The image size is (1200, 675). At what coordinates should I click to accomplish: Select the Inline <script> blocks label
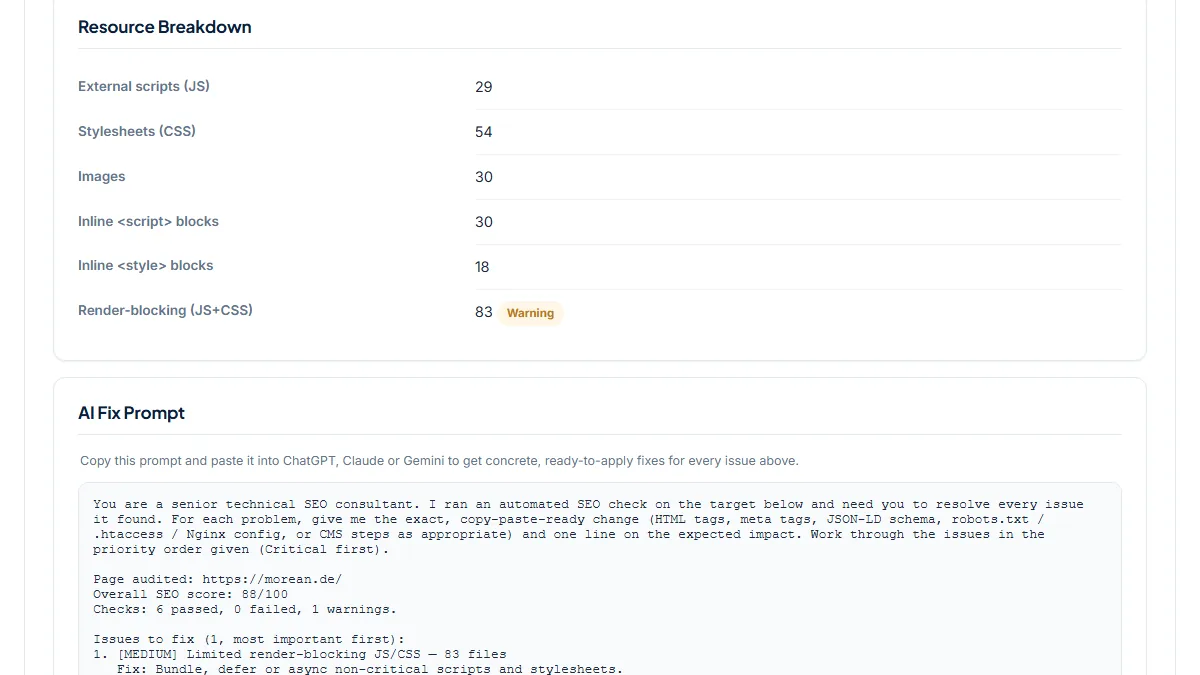[x=148, y=221]
